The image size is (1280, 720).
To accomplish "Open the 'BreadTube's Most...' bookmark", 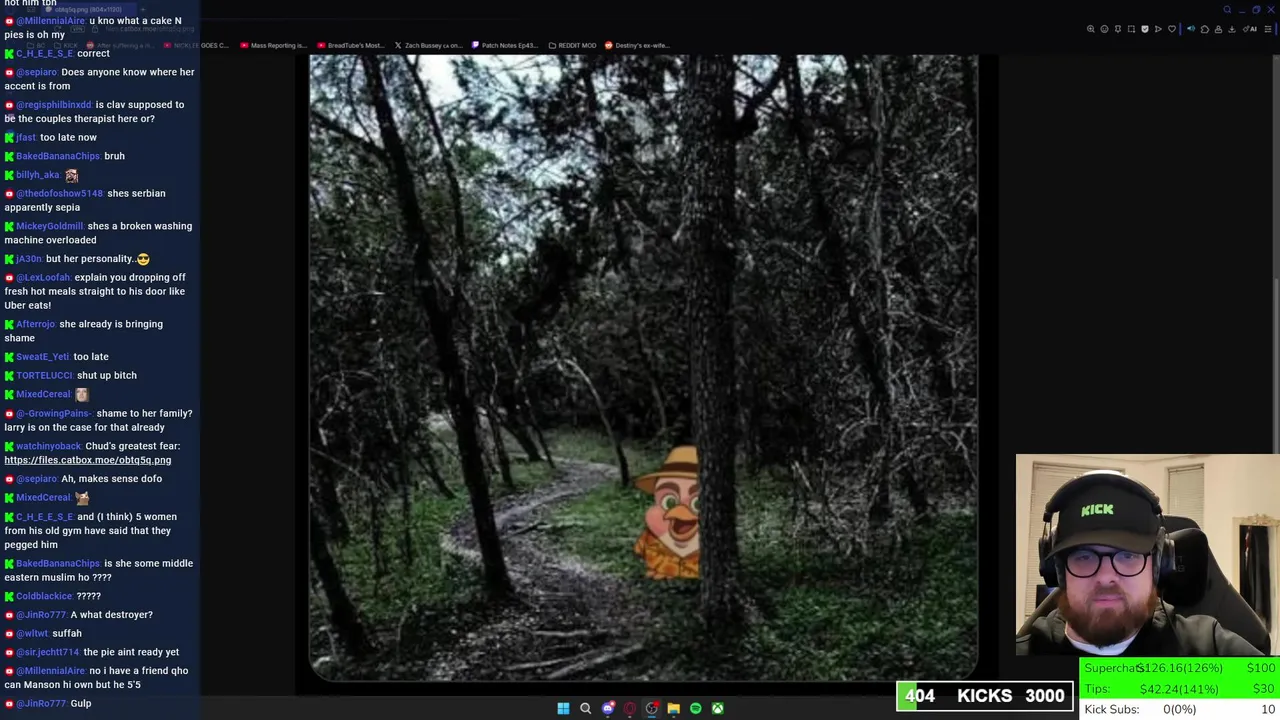I will click(350, 45).
